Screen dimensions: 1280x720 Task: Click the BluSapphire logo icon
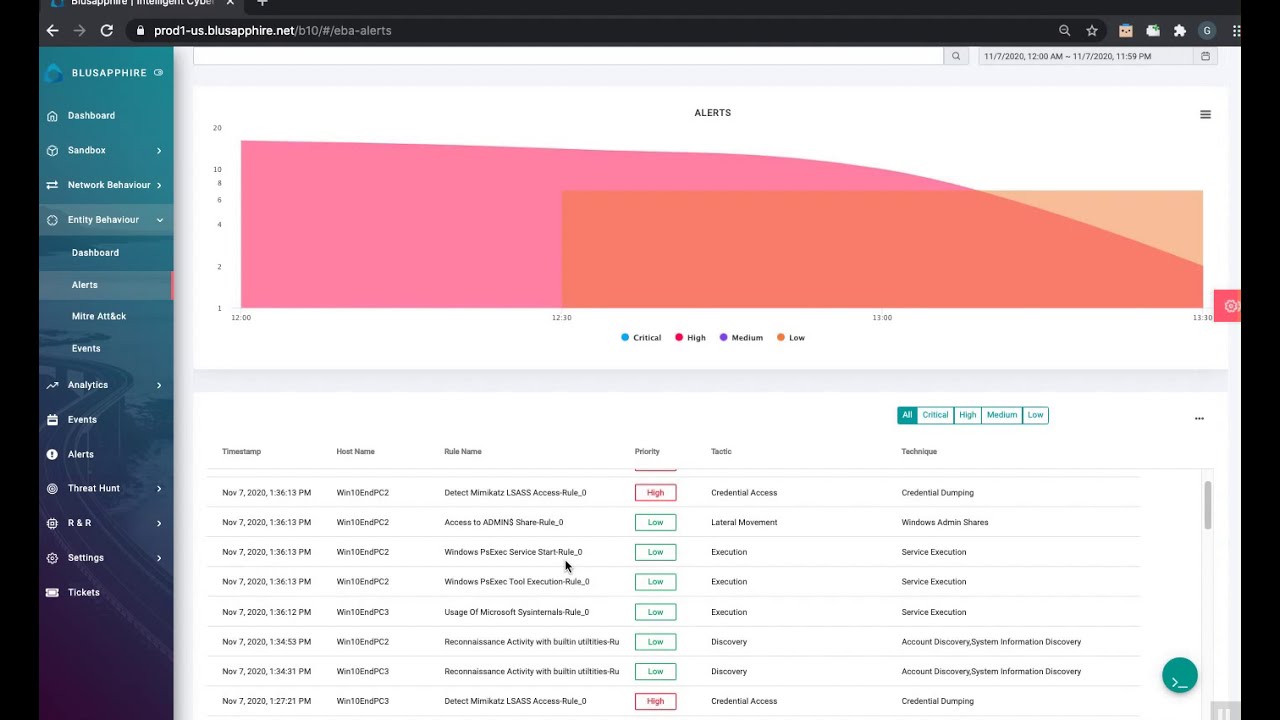(54, 73)
